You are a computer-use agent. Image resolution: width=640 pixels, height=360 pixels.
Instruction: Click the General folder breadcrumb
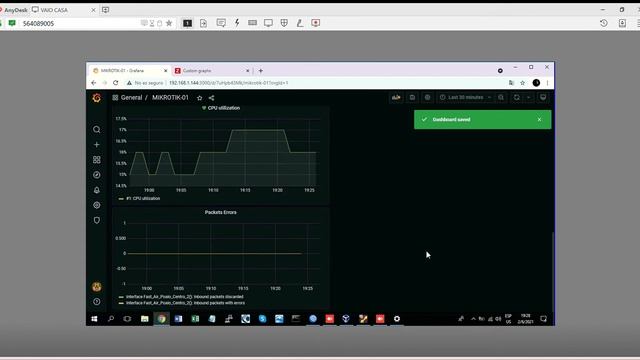[x=131, y=98]
